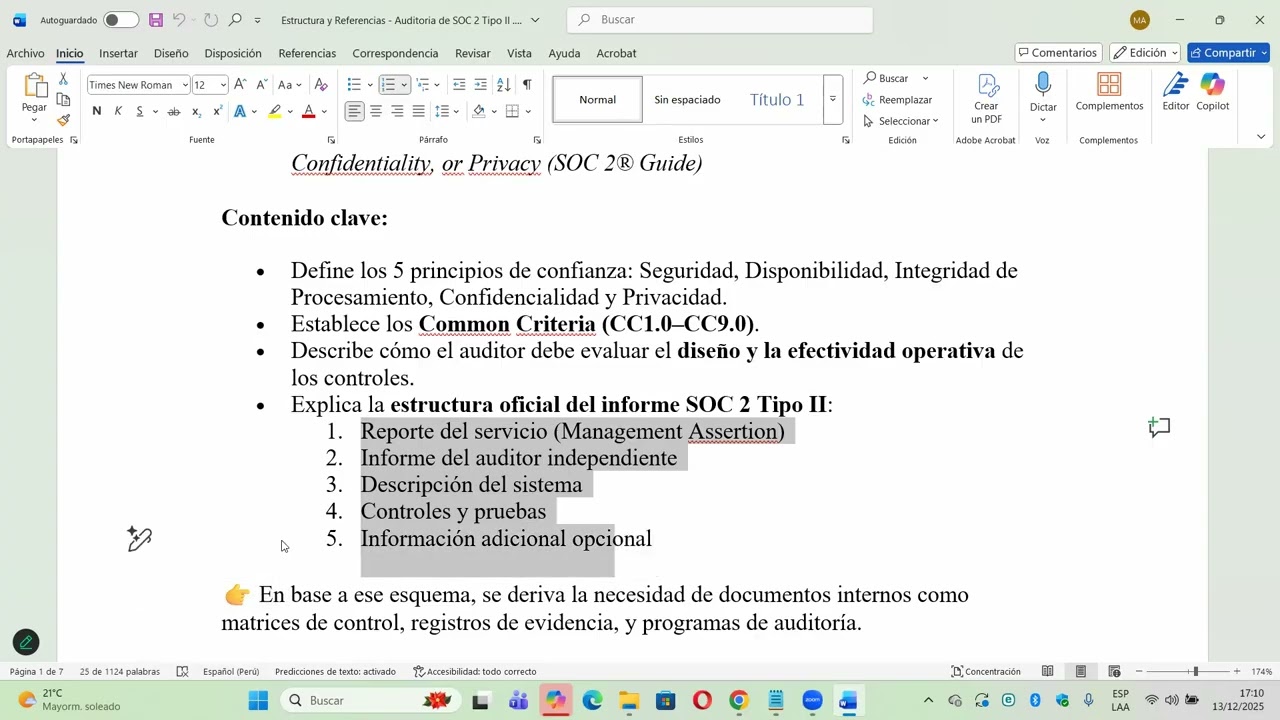Viewport: 1280px width, 720px height.
Task: Open the Editor pen icon
Action: (1176, 92)
